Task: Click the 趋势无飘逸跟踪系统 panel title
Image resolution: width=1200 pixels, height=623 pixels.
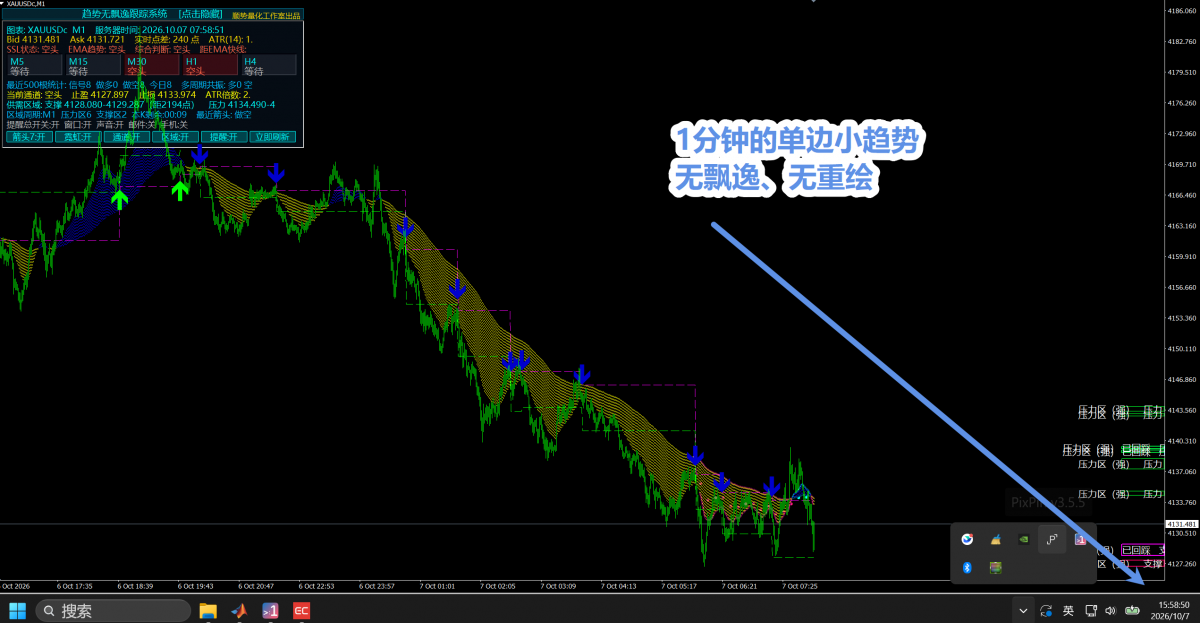Action: click(125, 15)
